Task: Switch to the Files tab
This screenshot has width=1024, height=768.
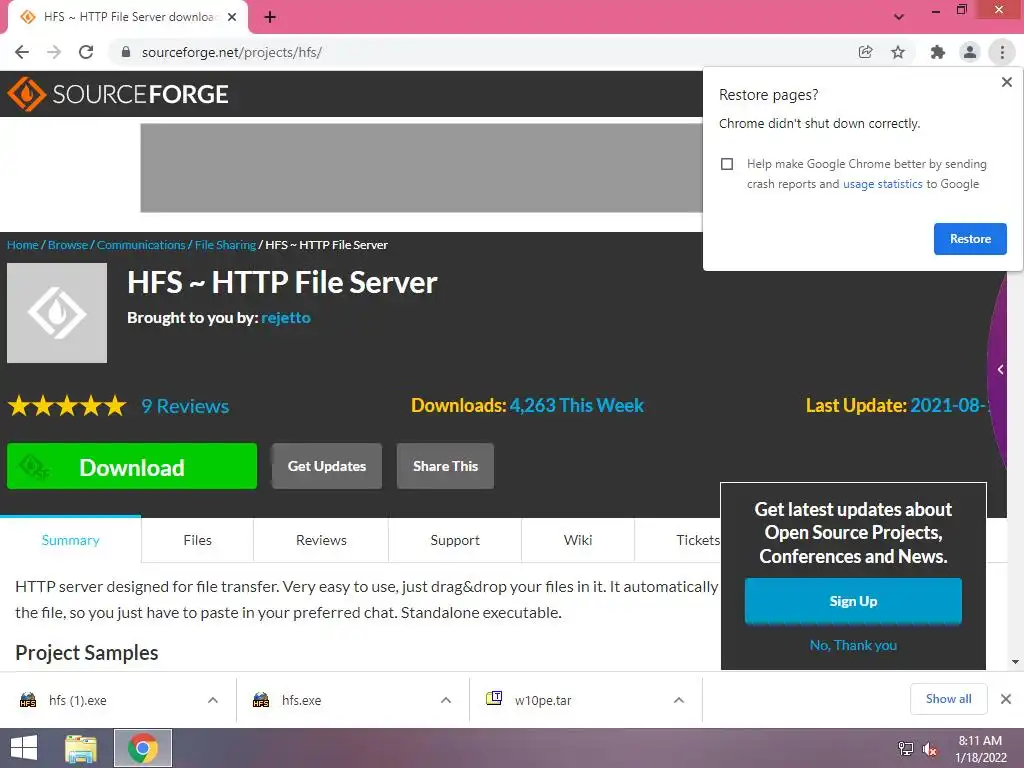Action: [x=197, y=540]
